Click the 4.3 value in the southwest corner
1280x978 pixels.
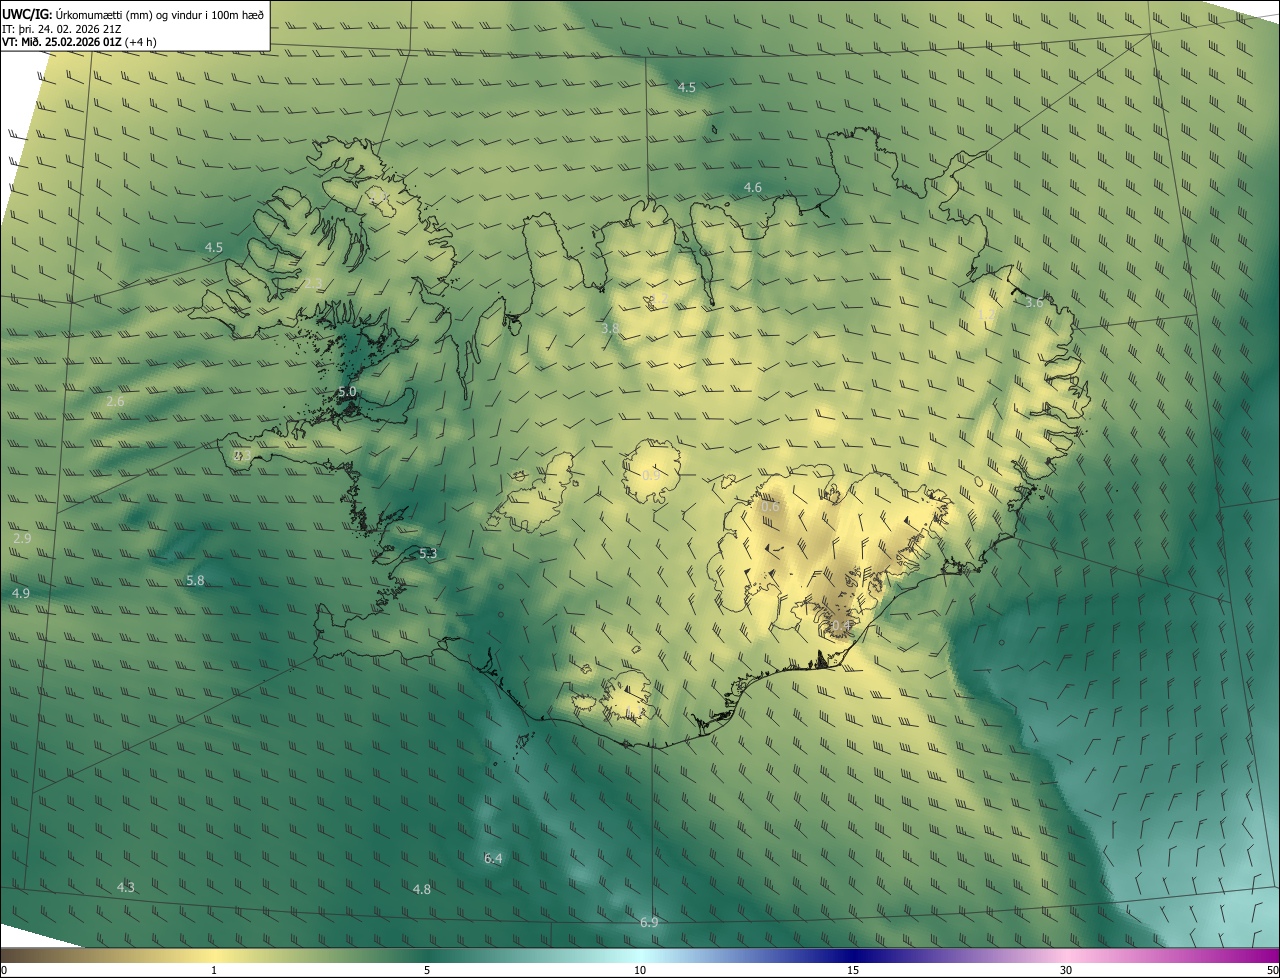pyautogui.click(x=126, y=887)
